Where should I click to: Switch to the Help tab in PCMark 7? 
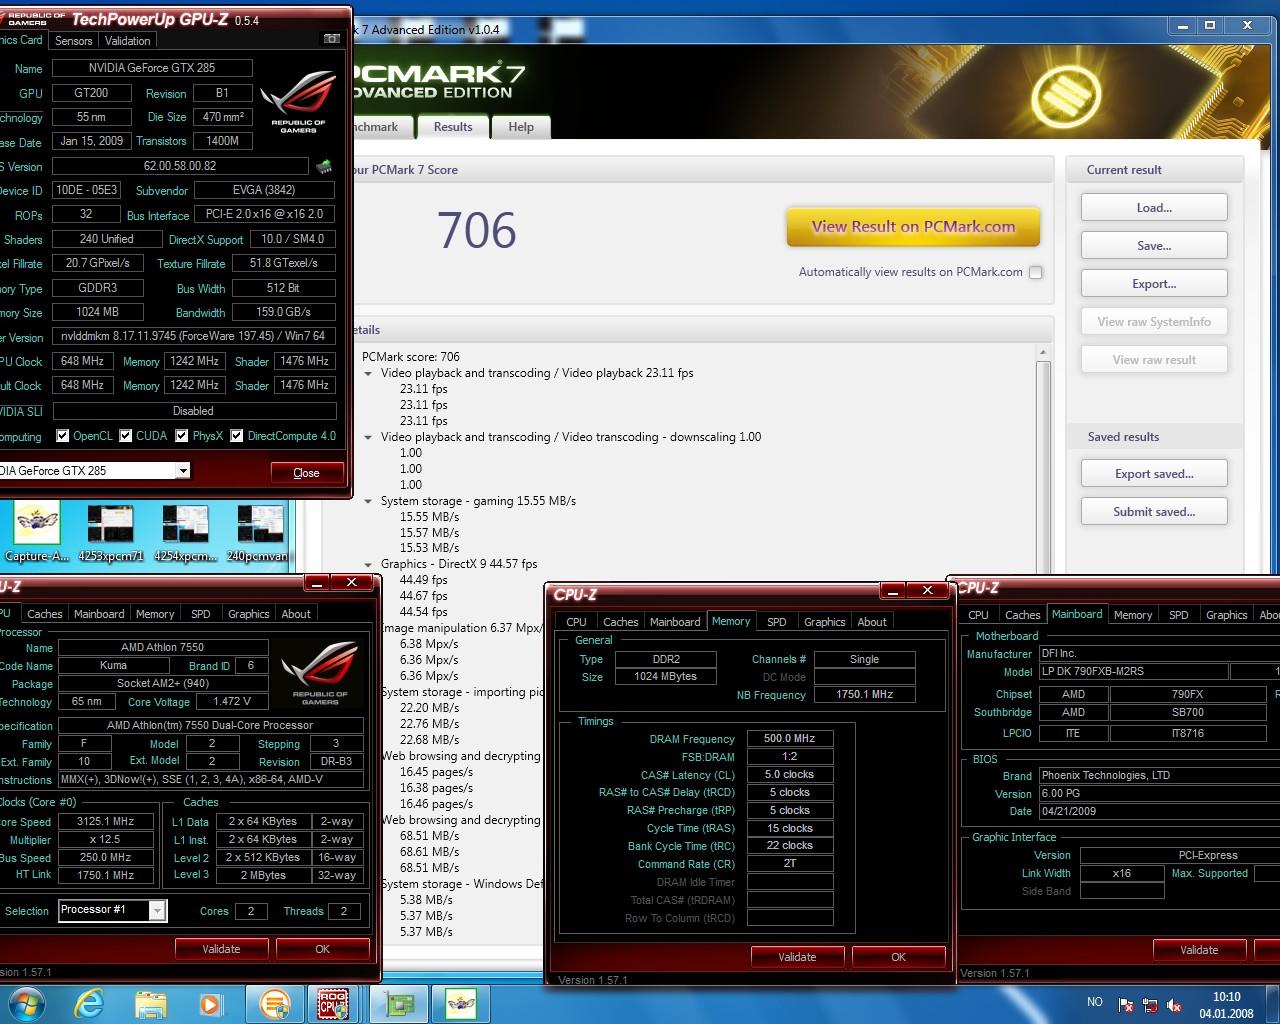pyautogui.click(x=521, y=127)
